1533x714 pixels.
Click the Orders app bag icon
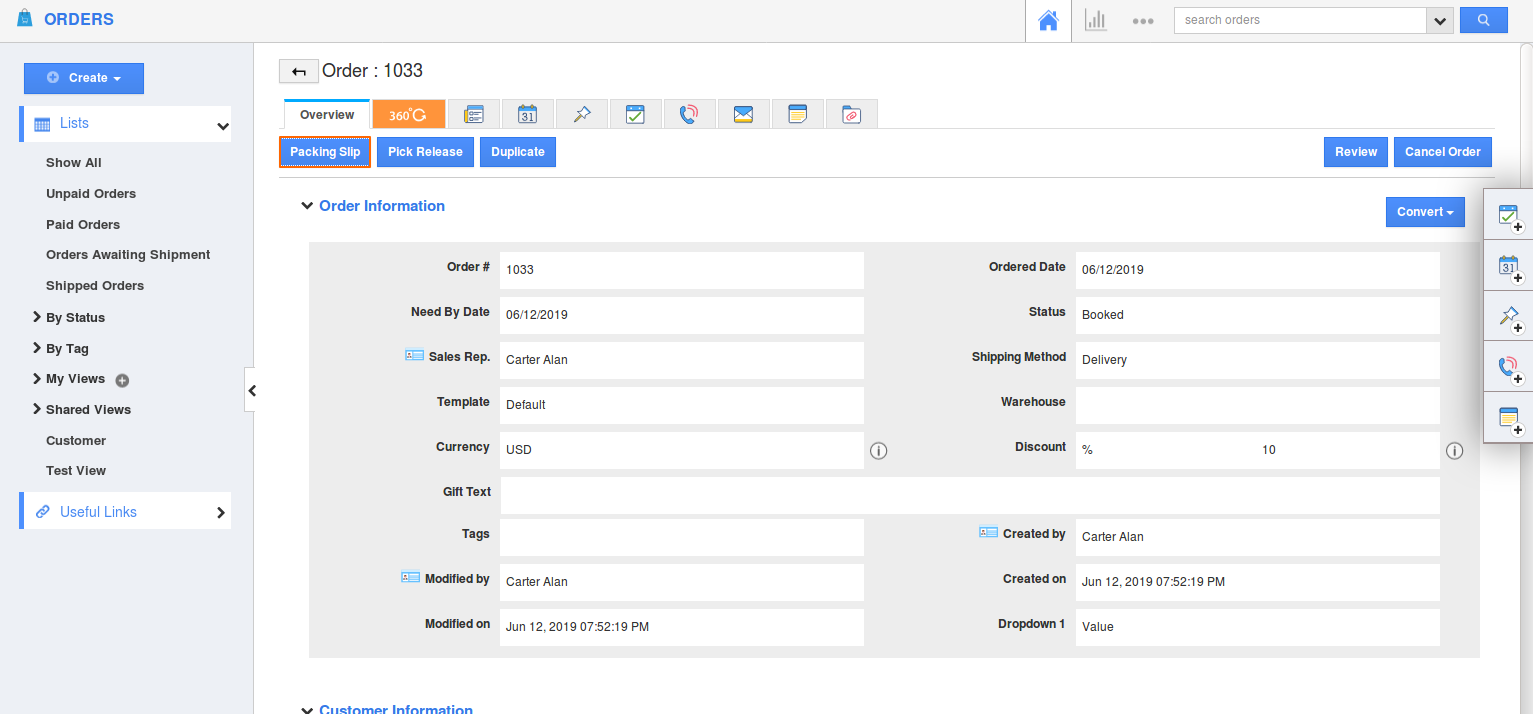click(x=24, y=19)
